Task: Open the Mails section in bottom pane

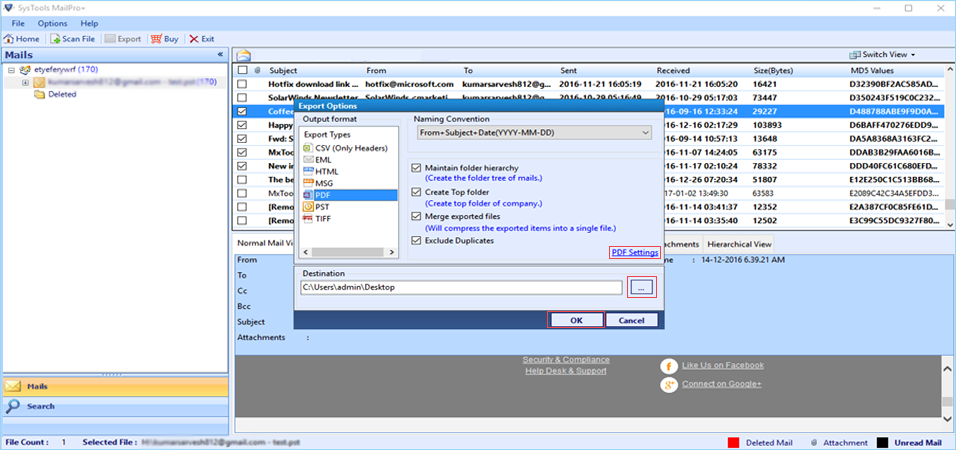Action: click(x=115, y=387)
